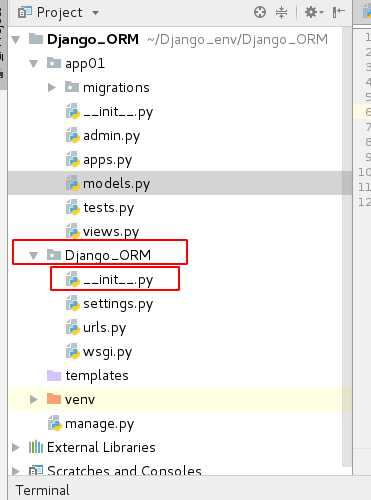Image resolution: width=371 pixels, height=500 pixels.
Task: Click the apps.py file icon
Action: [x=72, y=159]
